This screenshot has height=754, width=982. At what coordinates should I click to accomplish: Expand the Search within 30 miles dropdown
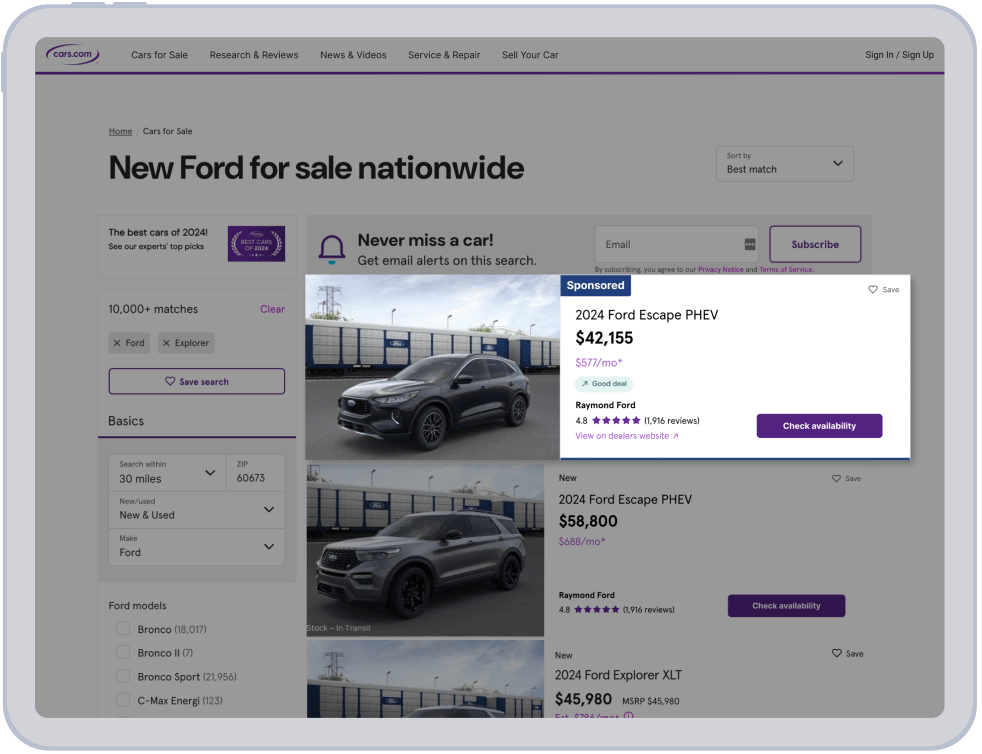pos(167,472)
